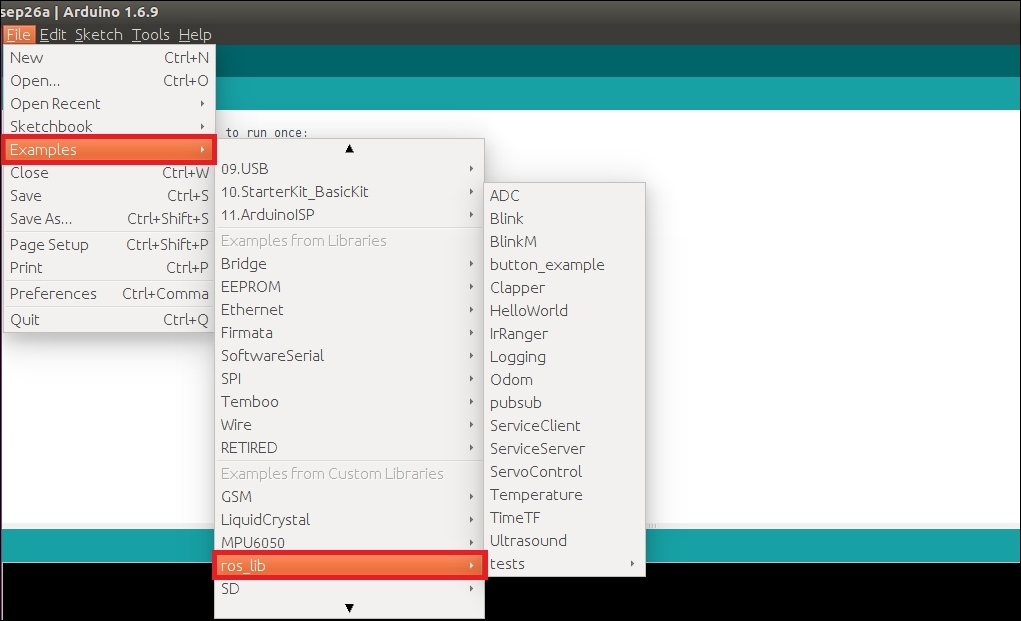
Task: Expand the Open Recent submenu
Action: click(x=109, y=104)
